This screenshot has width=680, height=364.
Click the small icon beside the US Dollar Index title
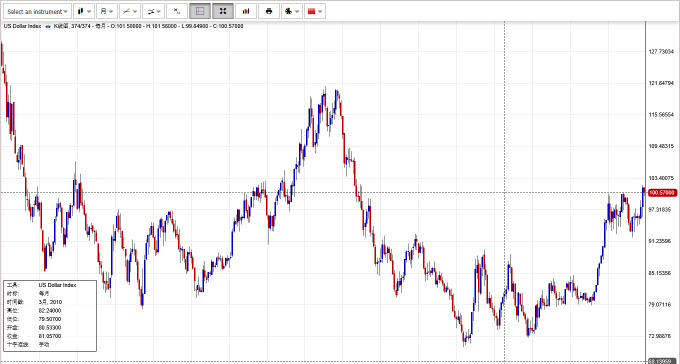[48, 26]
